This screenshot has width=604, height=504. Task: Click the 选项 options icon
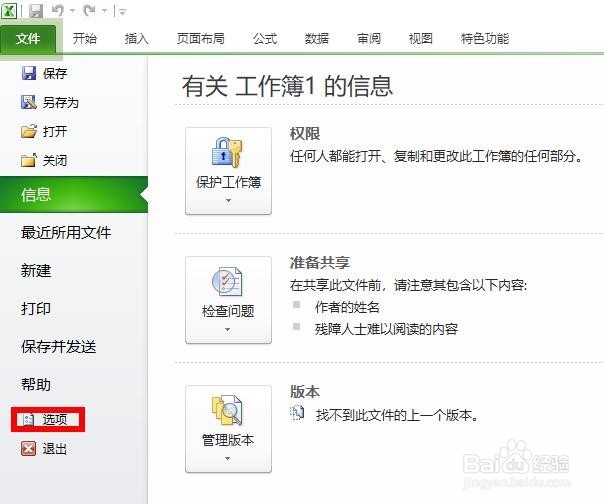point(29,420)
